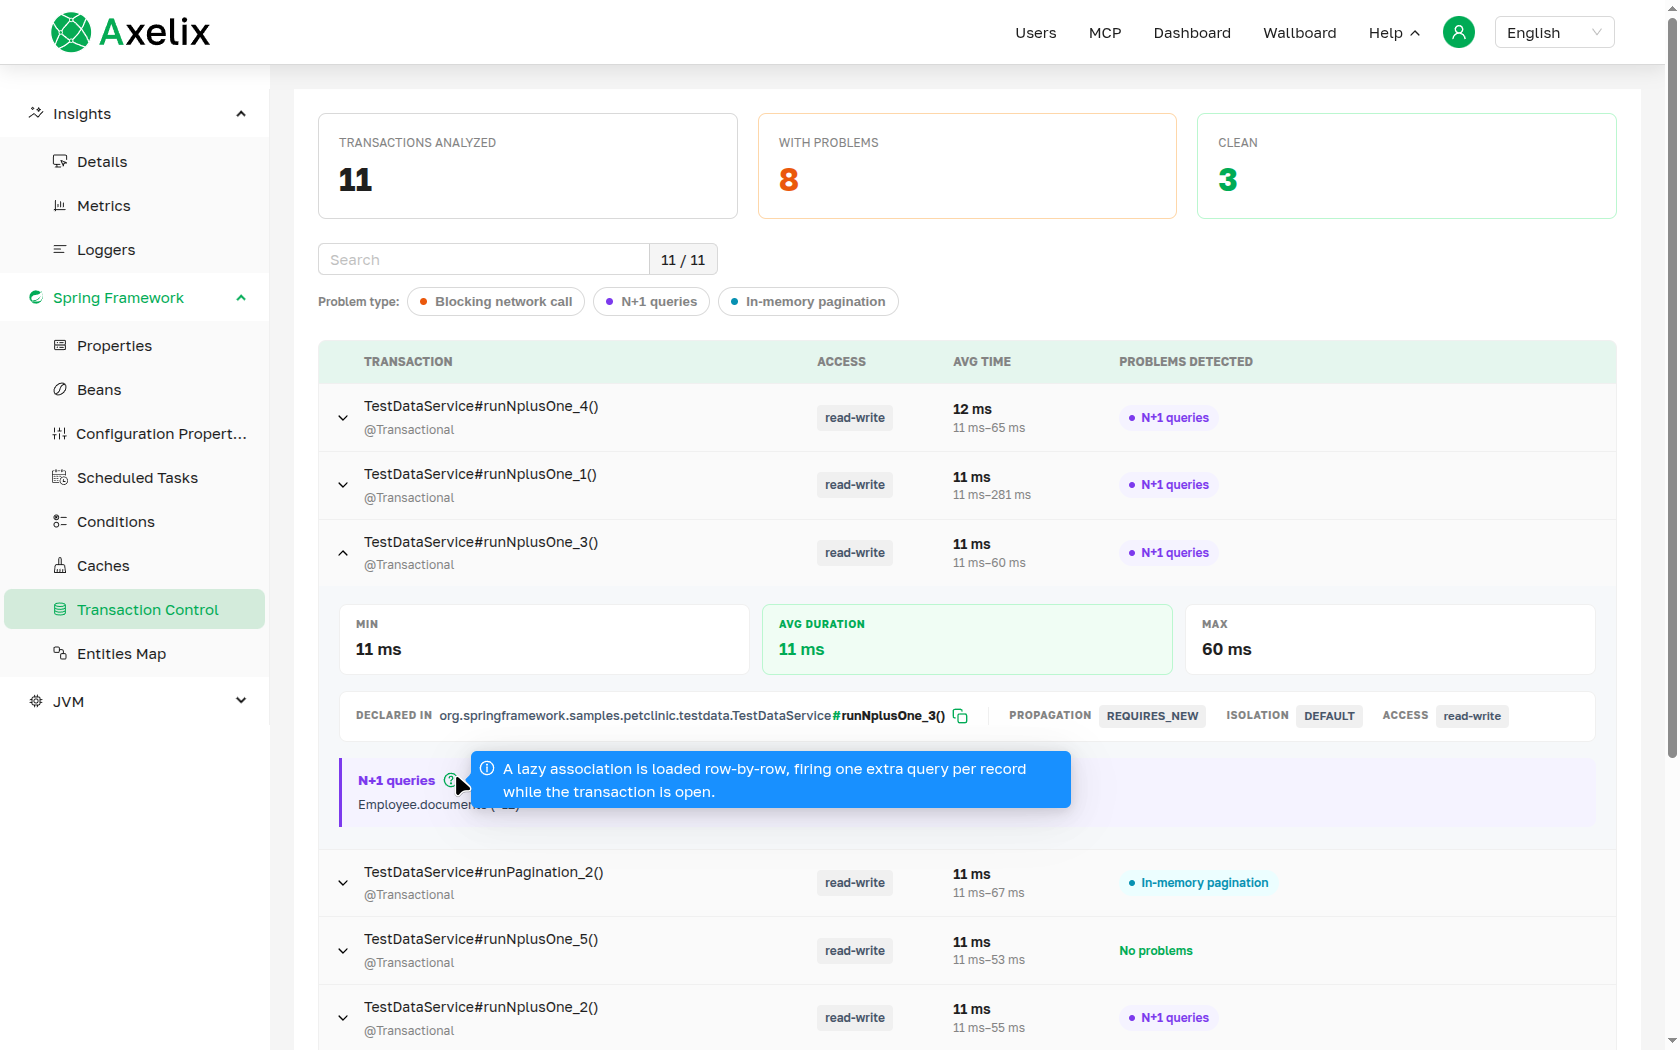Toggle the Blocking network call filter
Image resolution: width=1680 pixels, height=1050 pixels.
496,301
